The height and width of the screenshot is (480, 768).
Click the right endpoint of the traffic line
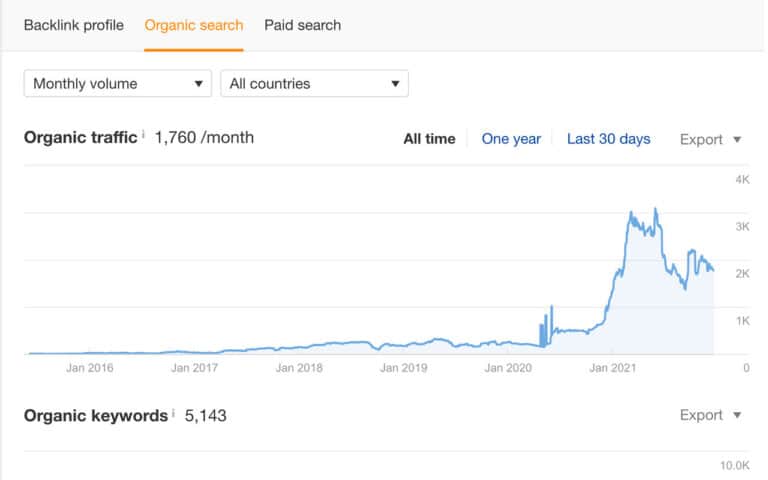(x=713, y=271)
